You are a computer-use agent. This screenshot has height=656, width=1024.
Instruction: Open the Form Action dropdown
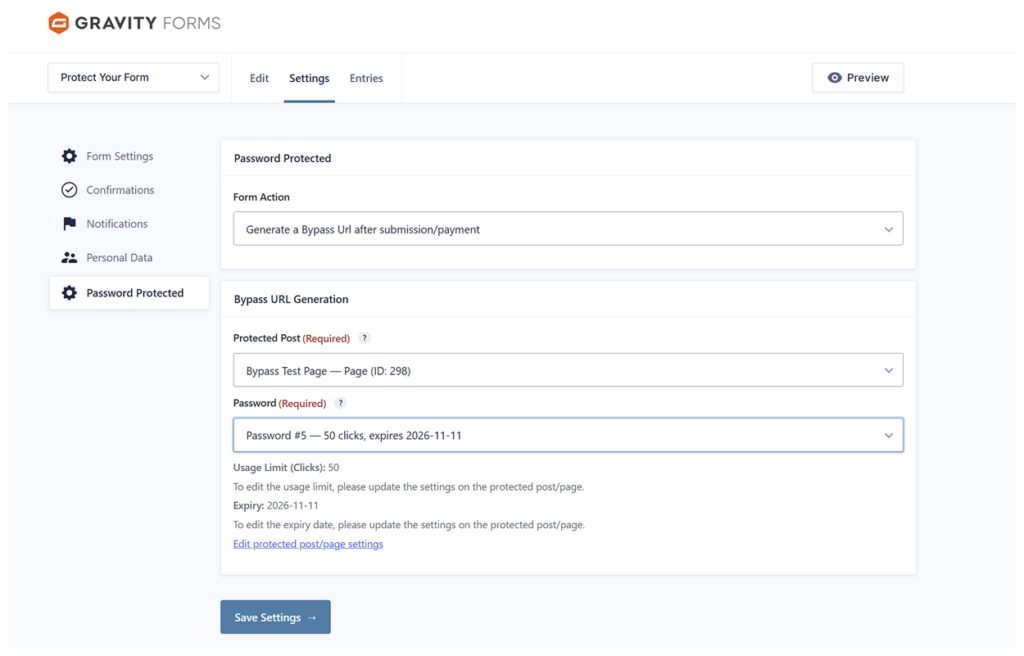click(x=568, y=229)
